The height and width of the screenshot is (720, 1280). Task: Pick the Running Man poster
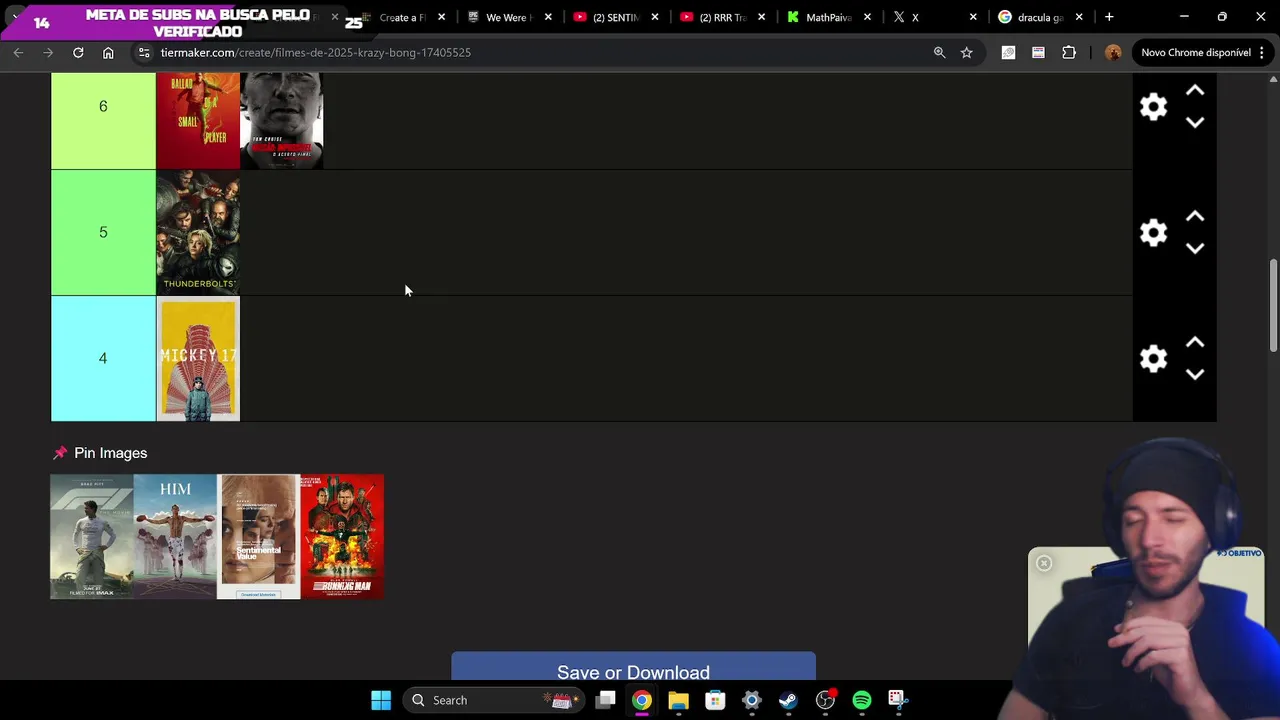click(x=342, y=537)
